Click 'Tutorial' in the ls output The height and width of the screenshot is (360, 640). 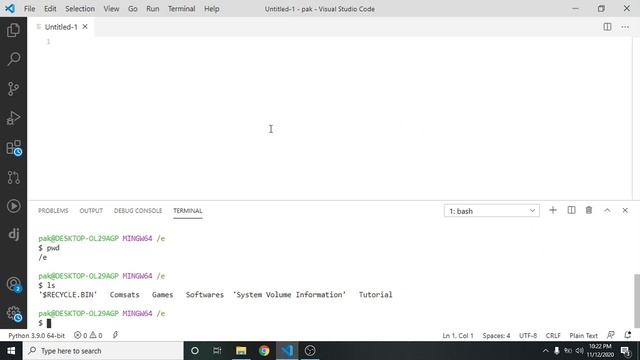pyautogui.click(x=375, y=295)
